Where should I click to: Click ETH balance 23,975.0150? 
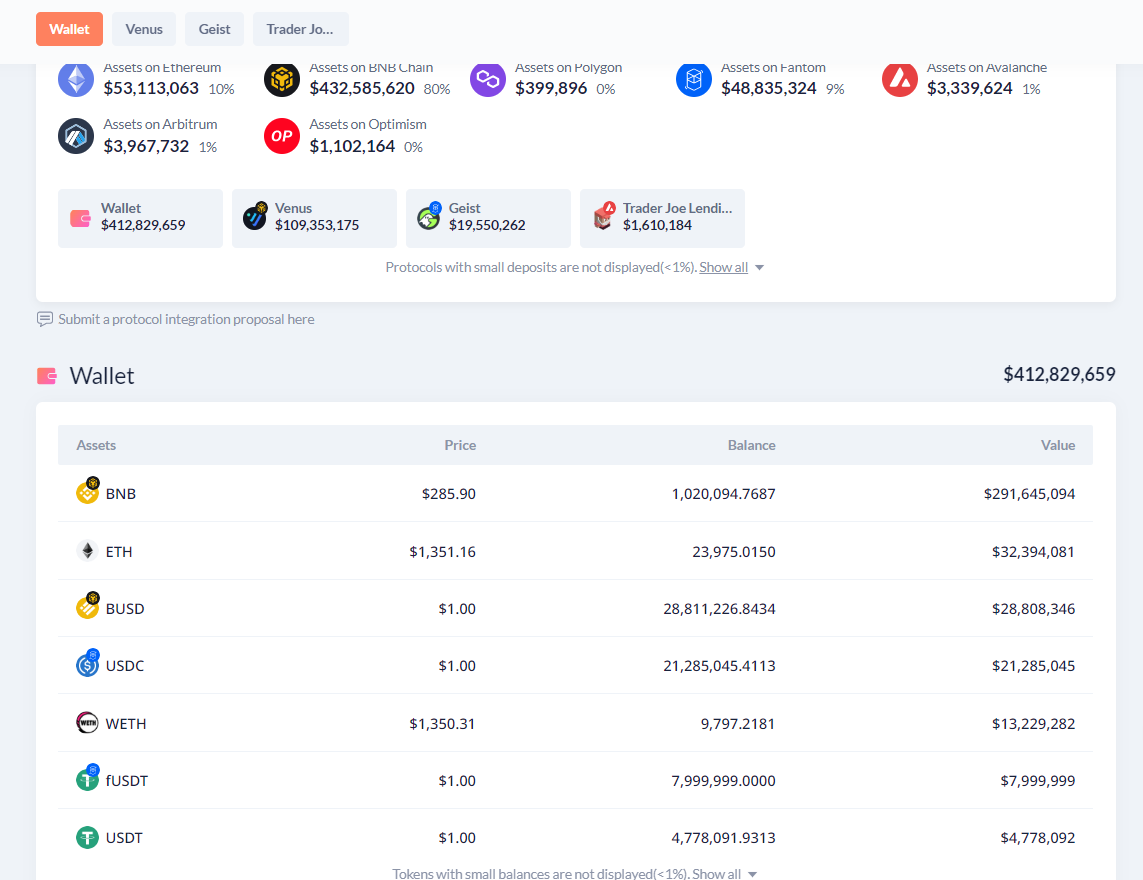point(734,552)
